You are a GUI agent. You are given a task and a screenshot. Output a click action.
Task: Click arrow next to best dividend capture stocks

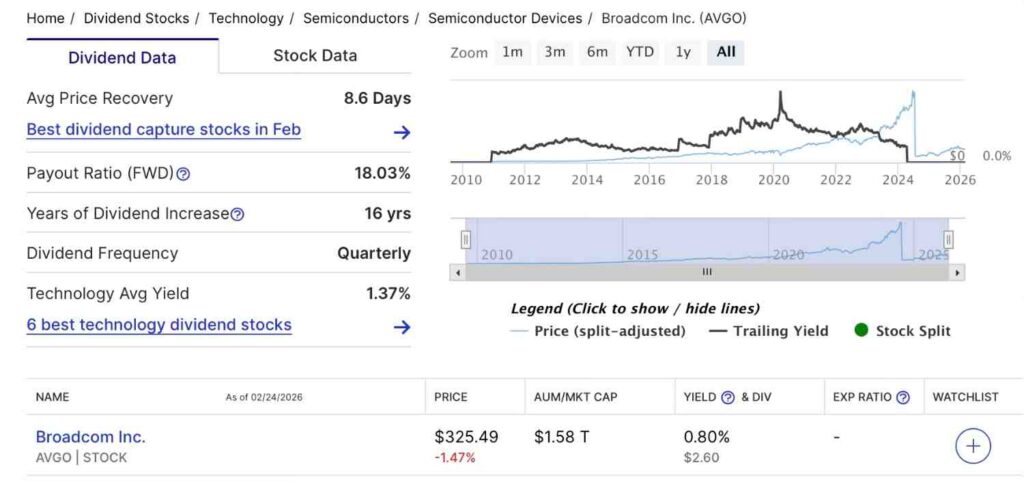(402, 132)
